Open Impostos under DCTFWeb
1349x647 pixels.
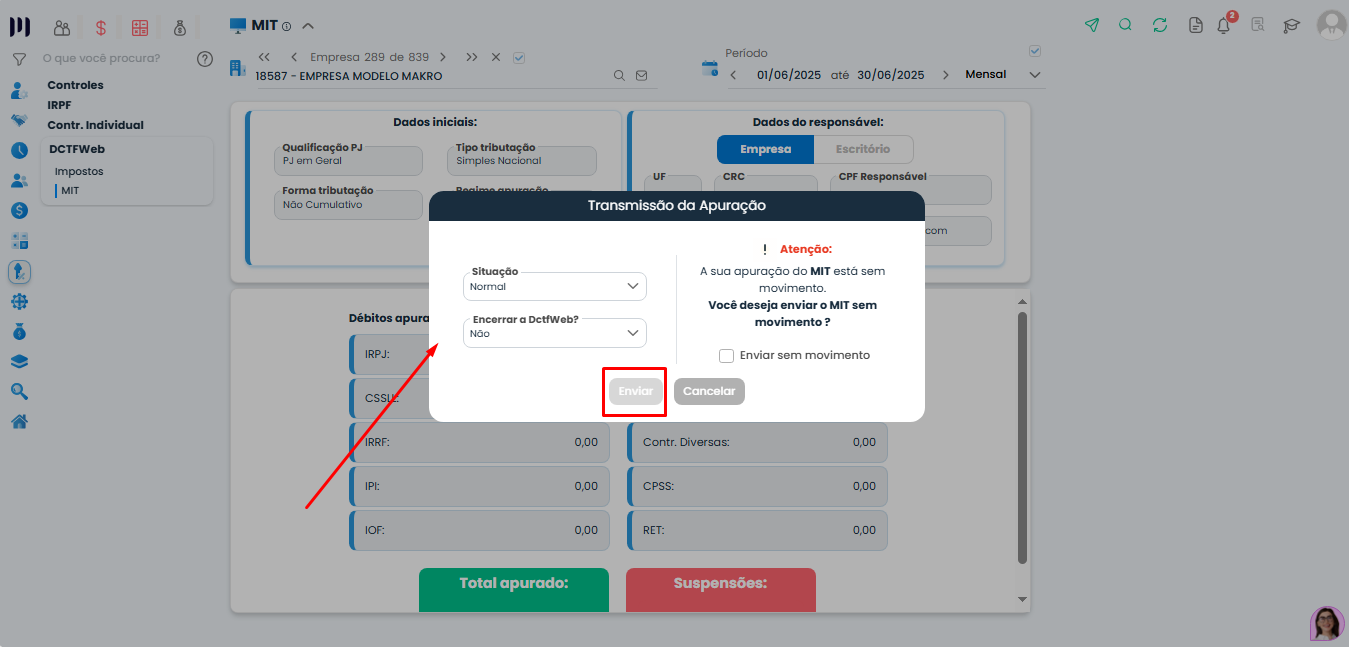[79, 171]
